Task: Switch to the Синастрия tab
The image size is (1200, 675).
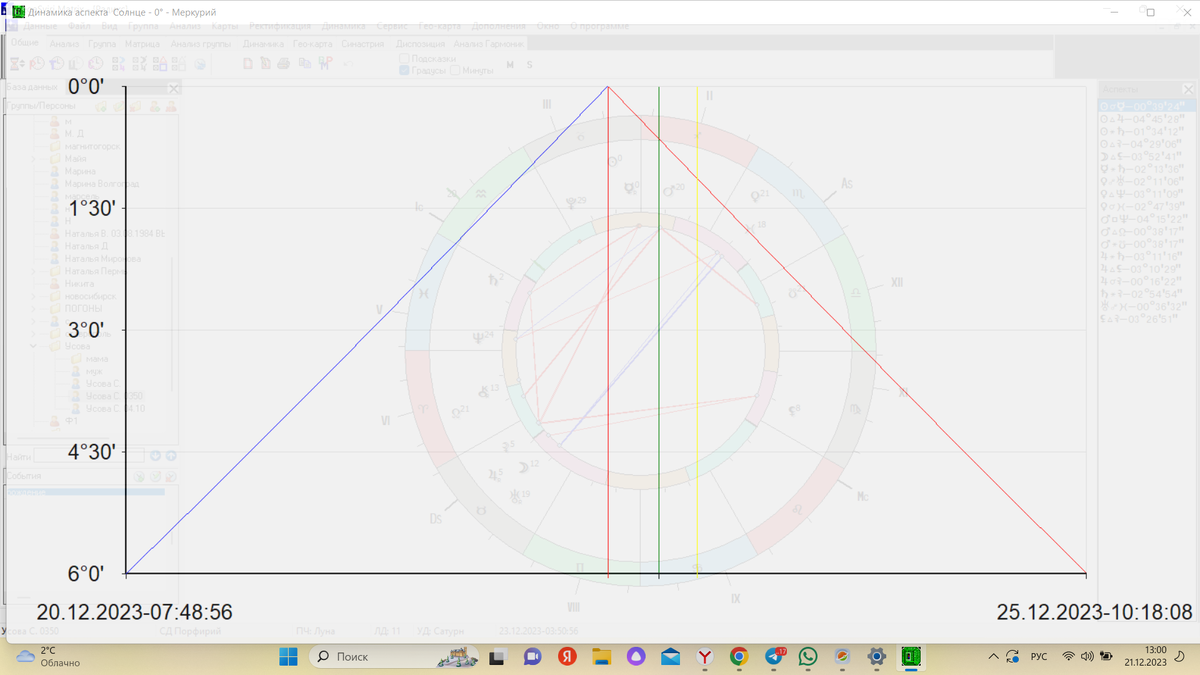Action: (x=362, y=44)
